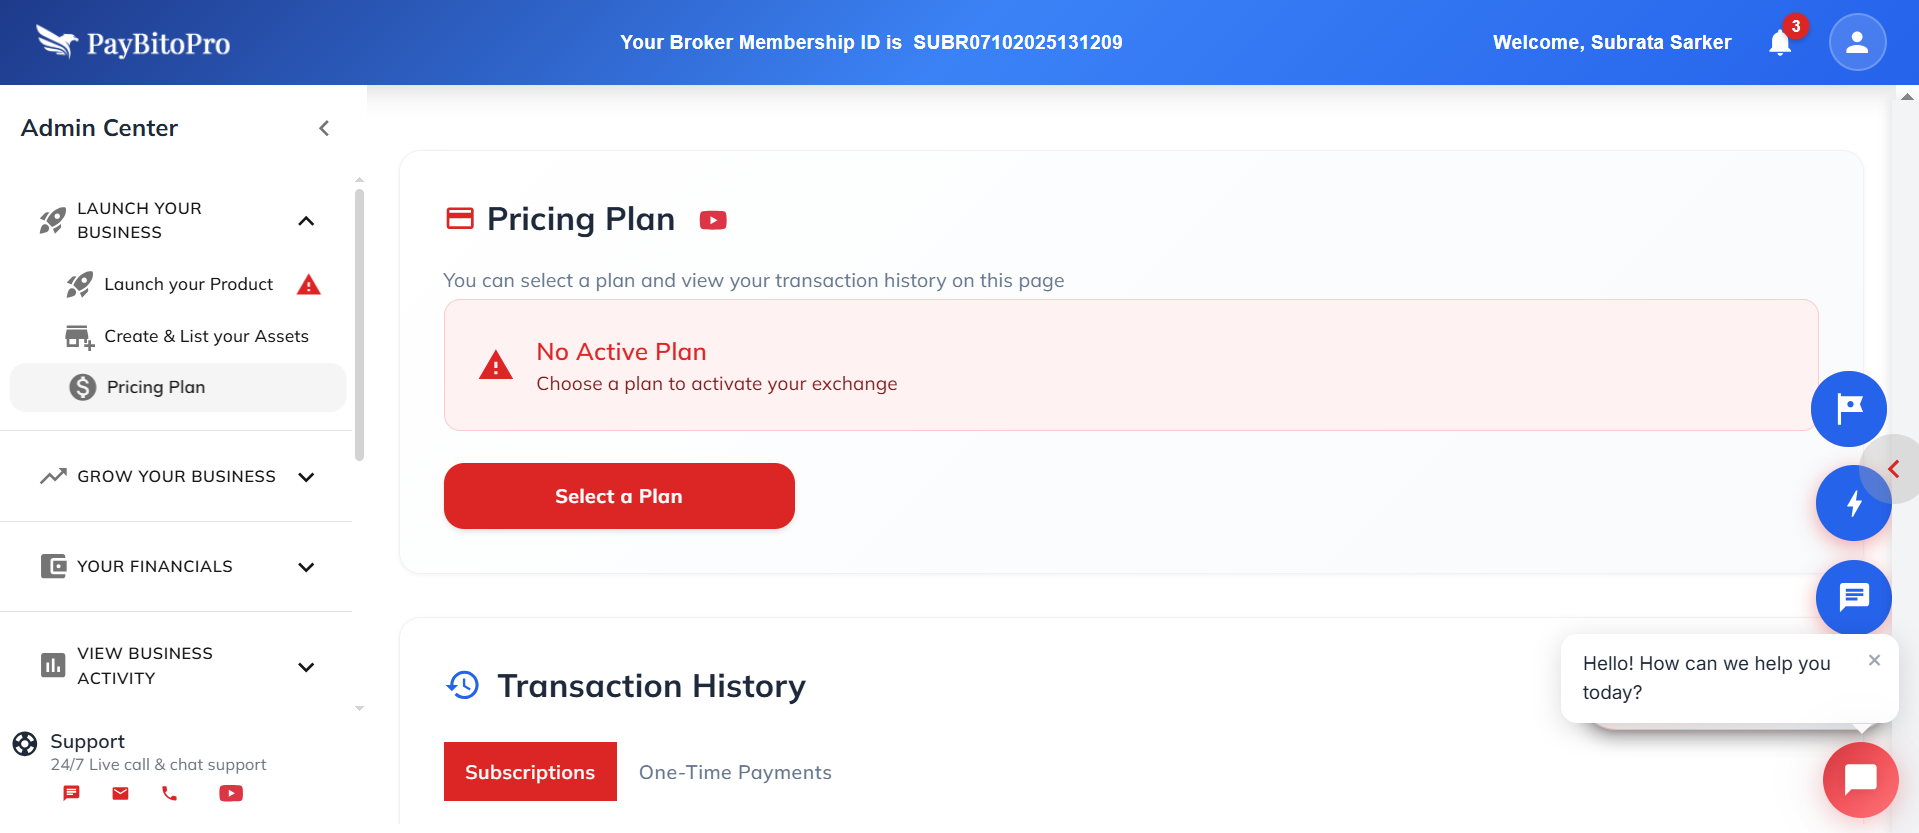
Task: Click the warning icon next to Launch your Product
Action: (309, 284)
